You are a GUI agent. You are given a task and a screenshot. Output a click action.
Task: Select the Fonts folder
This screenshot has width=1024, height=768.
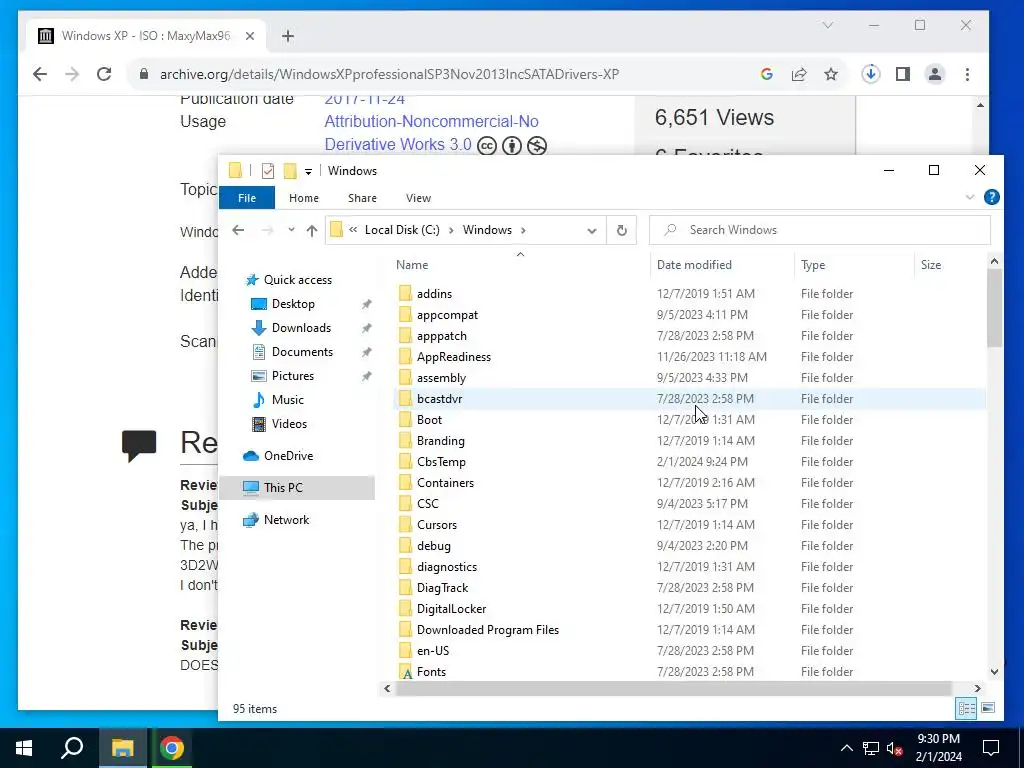coord(431,671)
